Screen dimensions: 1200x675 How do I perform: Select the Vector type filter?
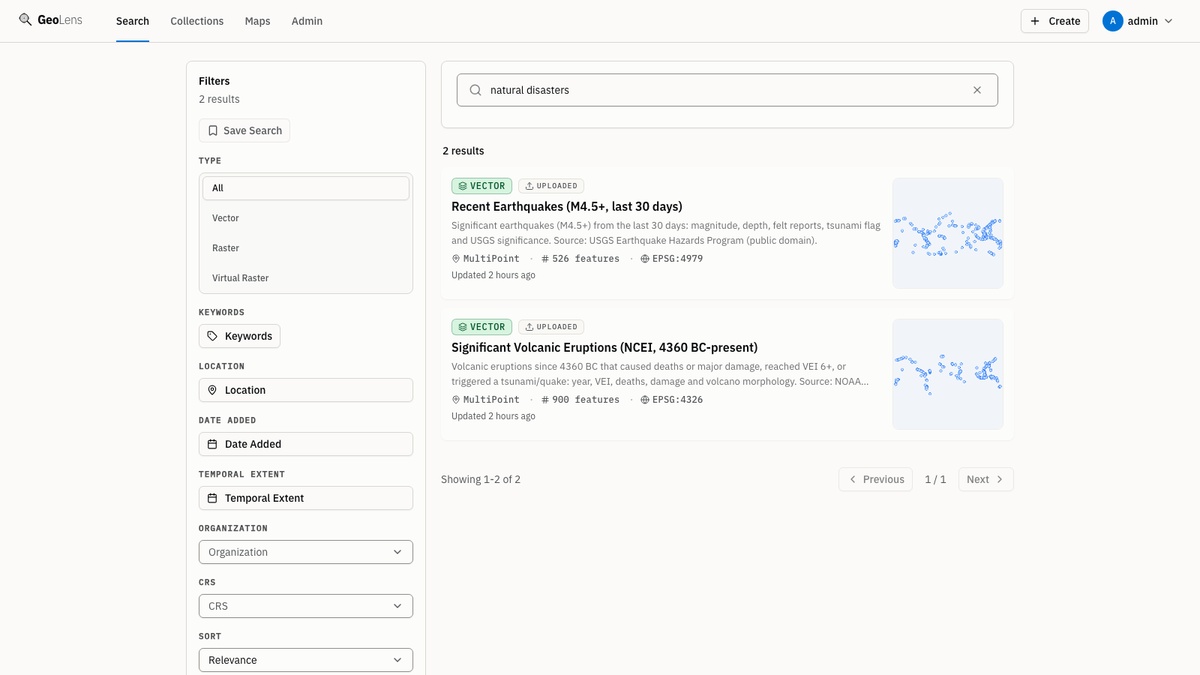tap(306, 218)
